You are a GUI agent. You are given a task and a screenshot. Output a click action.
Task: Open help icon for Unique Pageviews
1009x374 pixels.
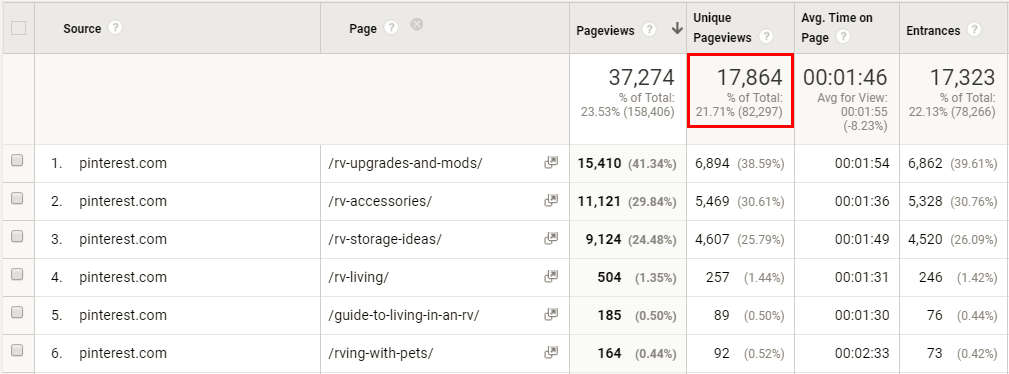coord(766,37)
